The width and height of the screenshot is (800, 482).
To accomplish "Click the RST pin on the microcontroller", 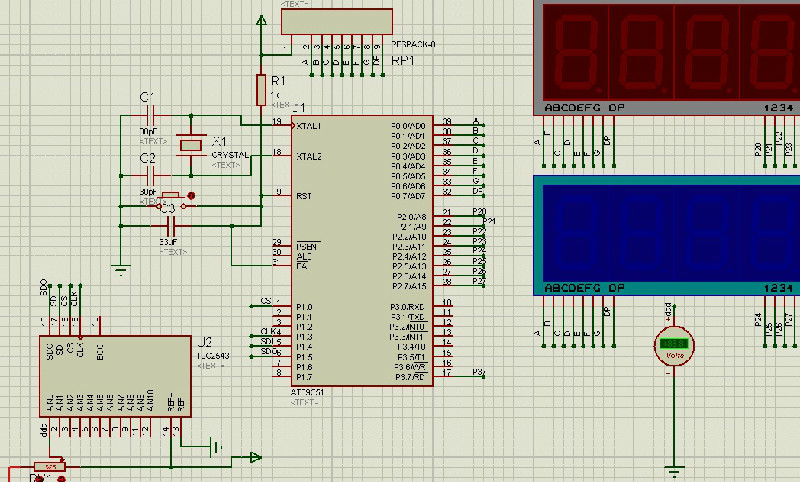I will (302, 196).
